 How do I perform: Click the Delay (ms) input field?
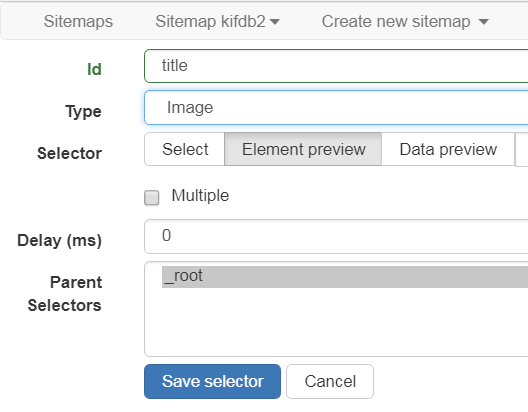336,236
